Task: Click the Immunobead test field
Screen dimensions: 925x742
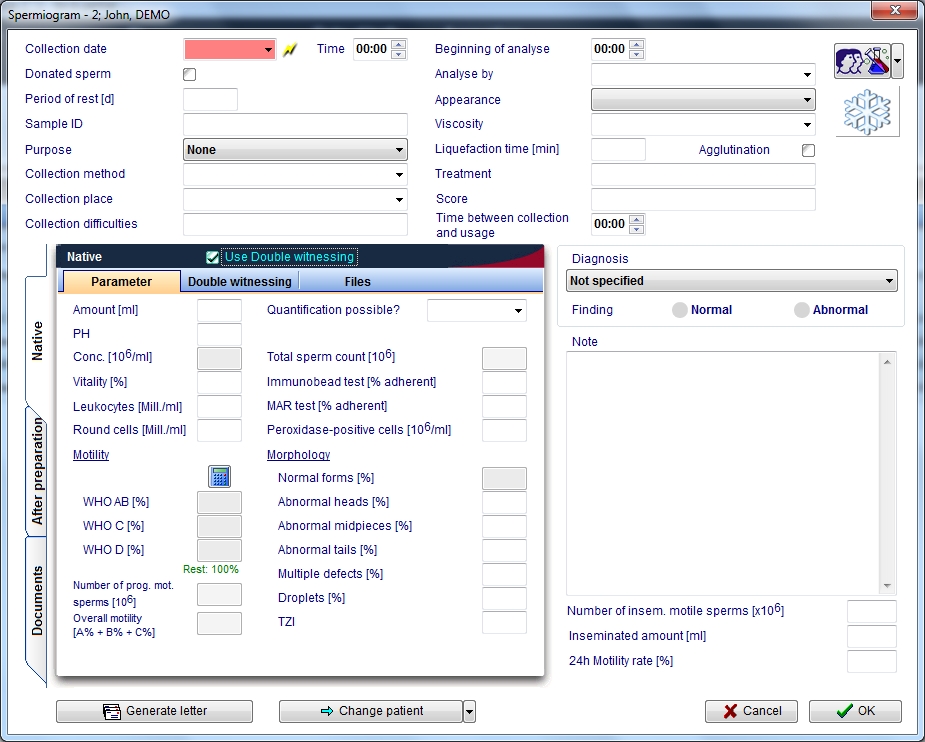Action: tap(504, 382)
